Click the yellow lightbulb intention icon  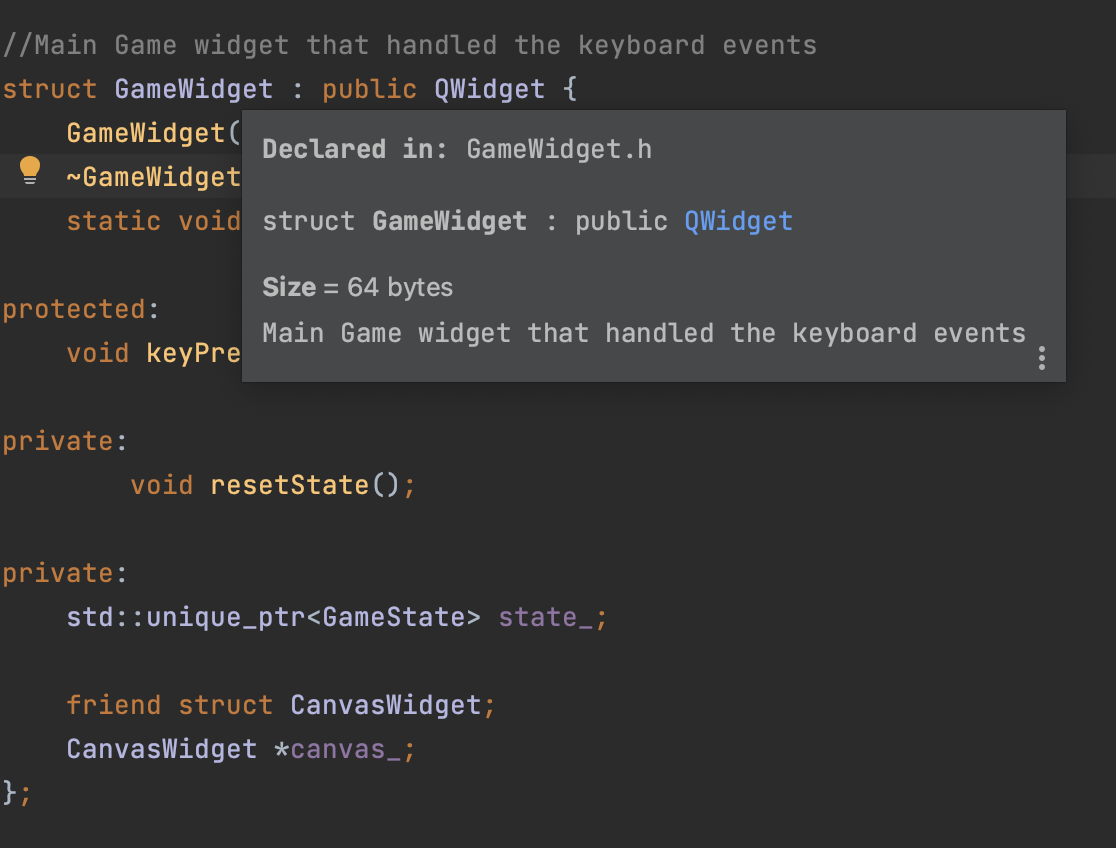tap(30, 170)
